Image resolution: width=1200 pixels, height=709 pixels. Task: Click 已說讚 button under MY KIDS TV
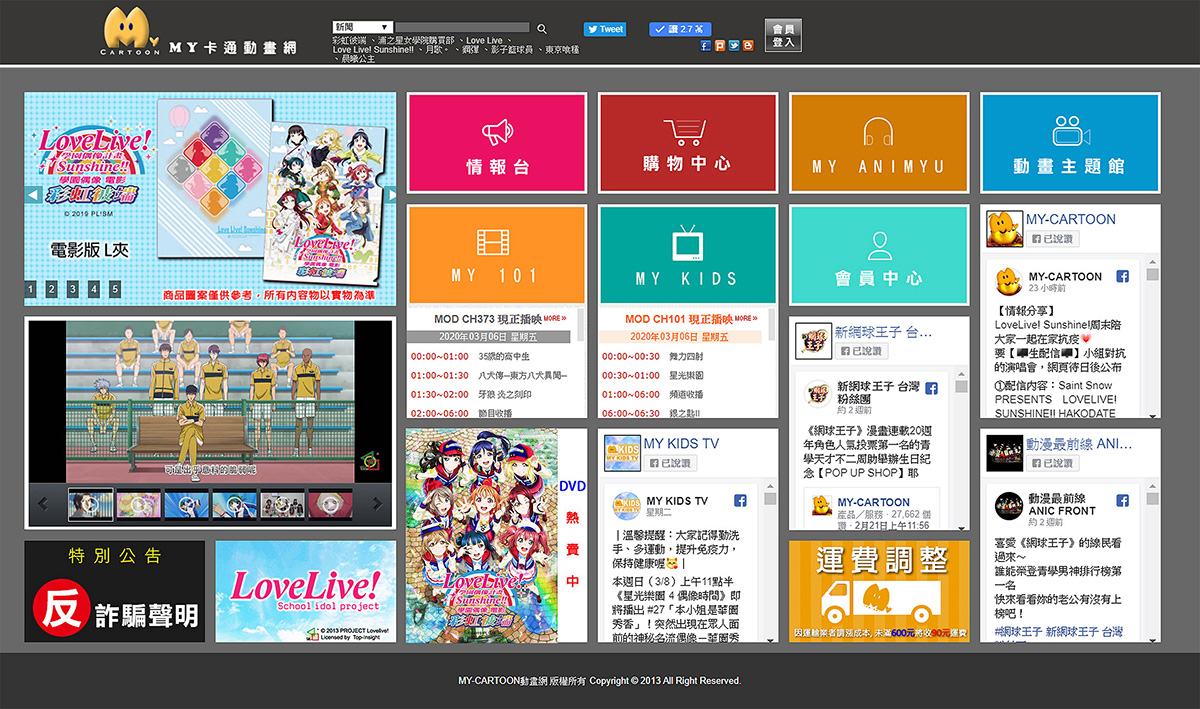coord(670,463)
